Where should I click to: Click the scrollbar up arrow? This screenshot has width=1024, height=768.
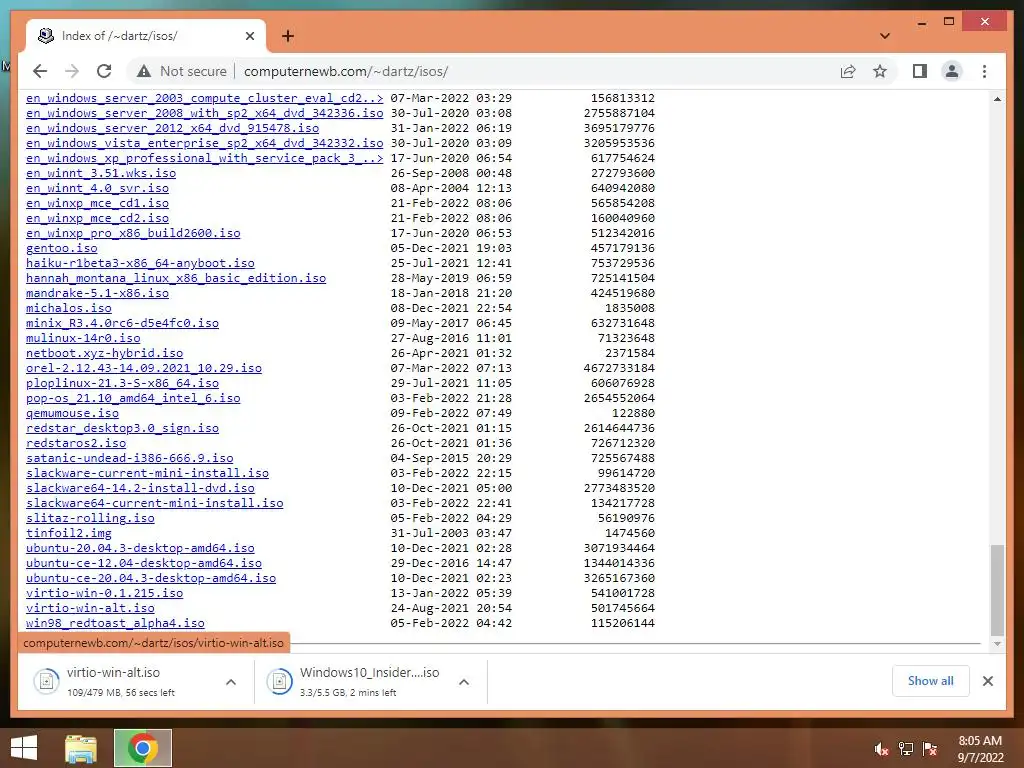pyautogui.click(x=997, y=99)
